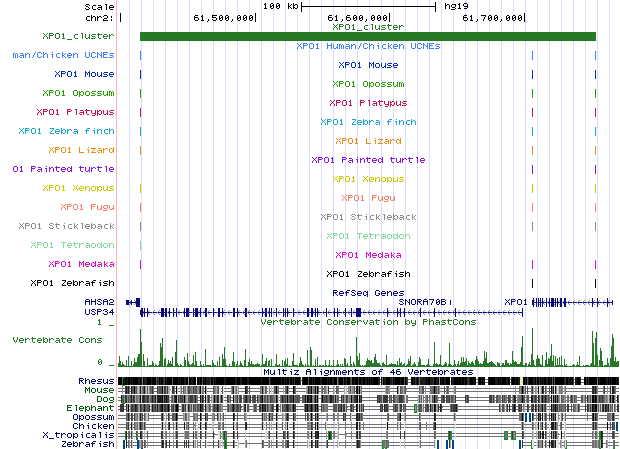
Task: Click the XPO1 Platypus side label
Action: tap(75, 111)
